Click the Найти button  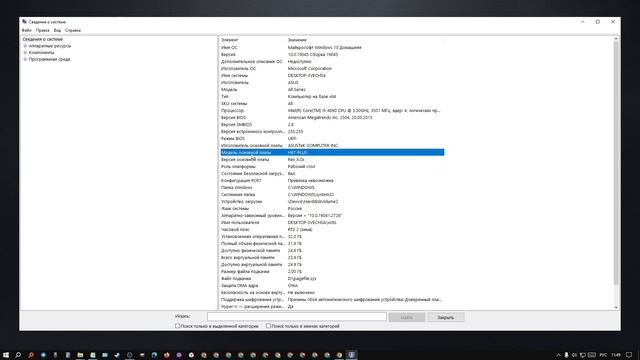(x=407, y=317)
